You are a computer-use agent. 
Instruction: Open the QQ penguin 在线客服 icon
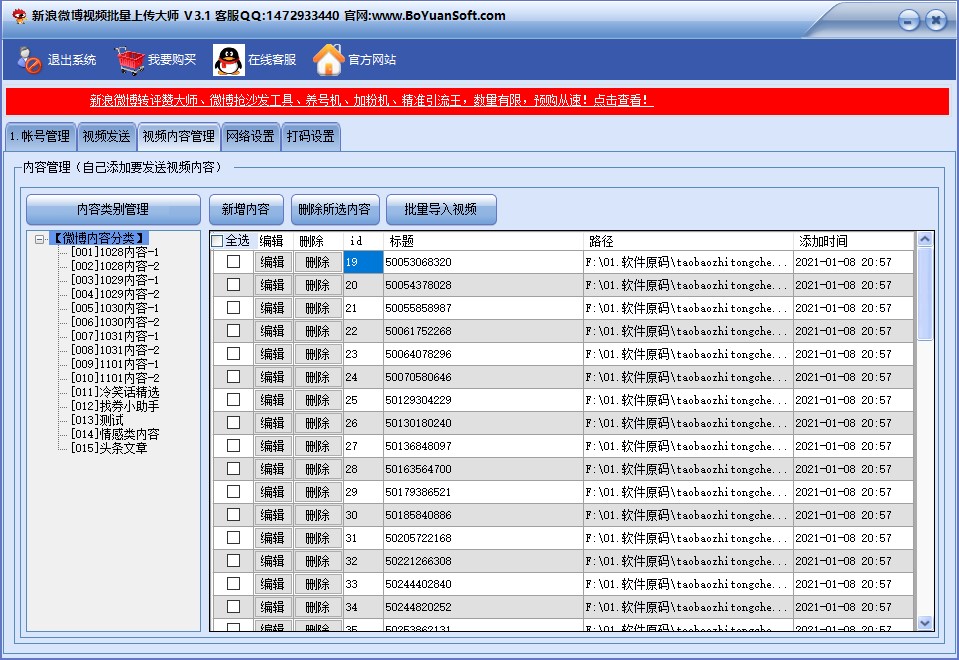coord(229,60)
